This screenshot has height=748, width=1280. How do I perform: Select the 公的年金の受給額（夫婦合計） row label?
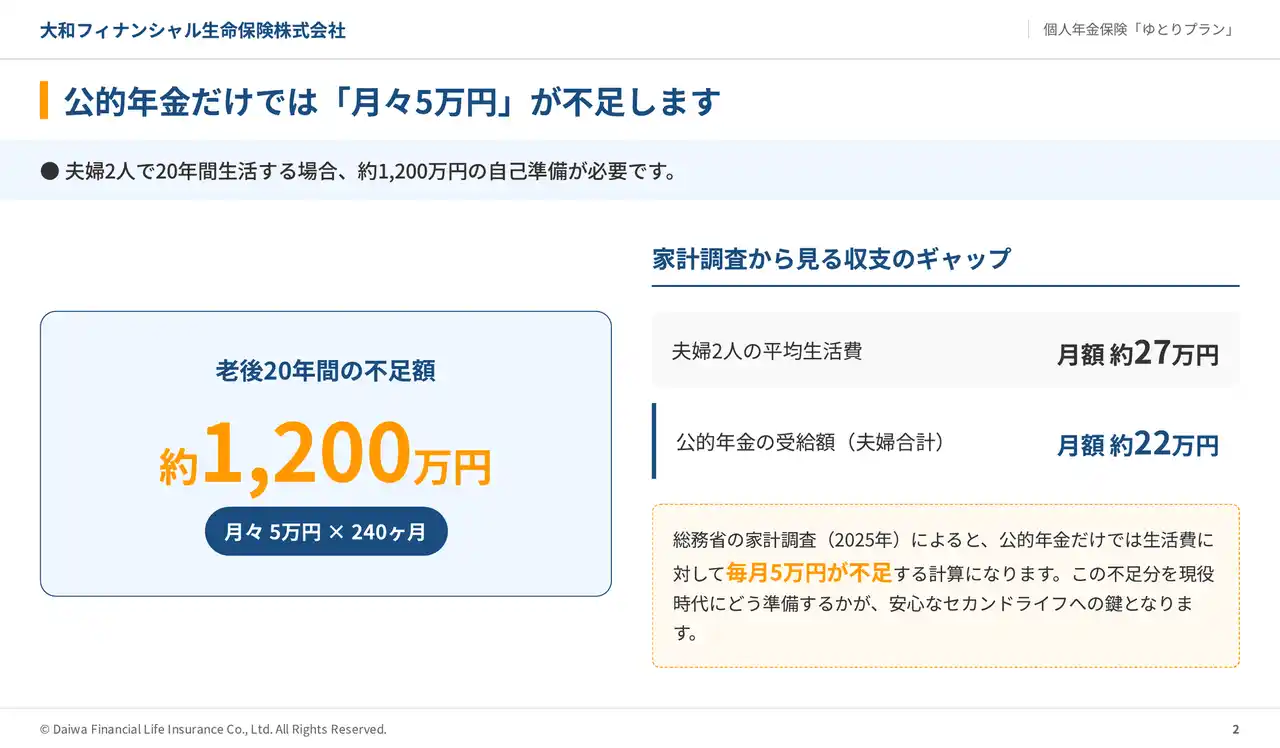click(810, 442)
